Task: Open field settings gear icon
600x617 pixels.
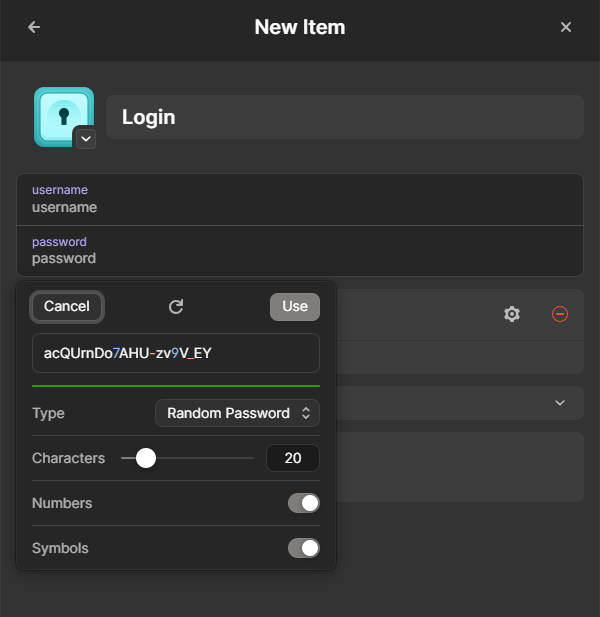Action: coord(512,314)
